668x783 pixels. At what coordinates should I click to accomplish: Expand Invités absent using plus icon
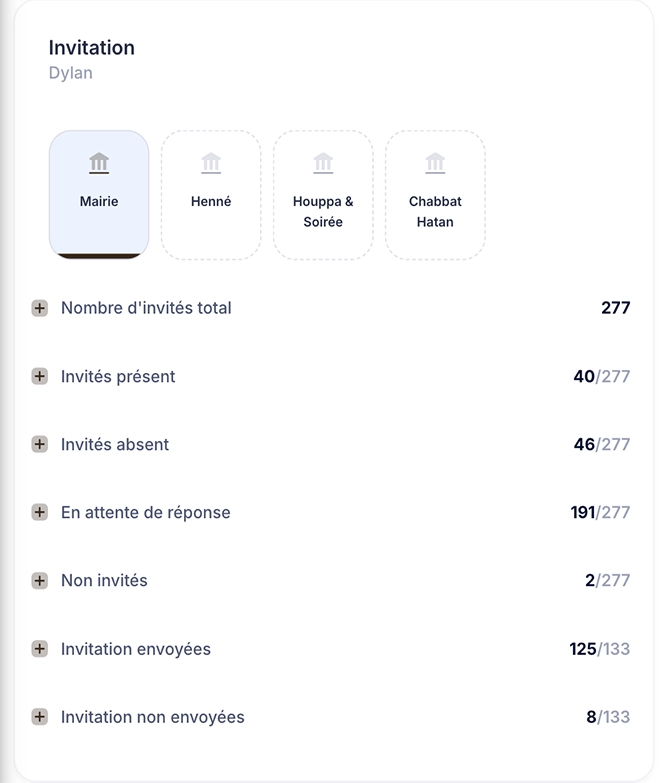[x=40, y=444]
